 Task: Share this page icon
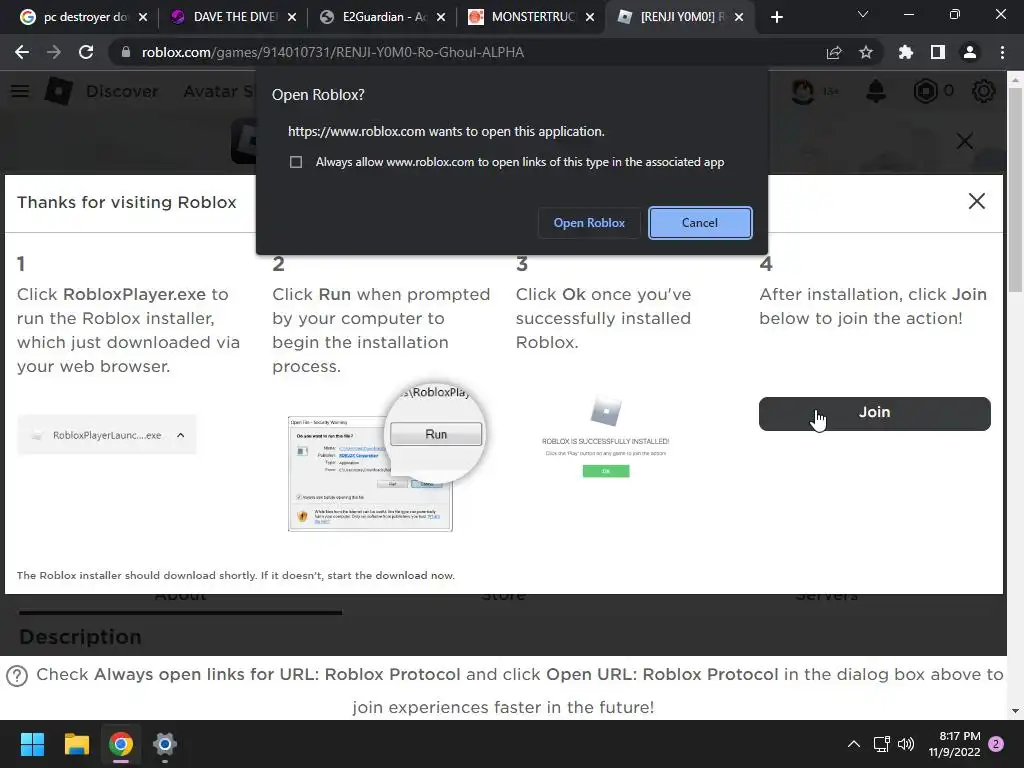pyautogui.click(x=834, y=52)
